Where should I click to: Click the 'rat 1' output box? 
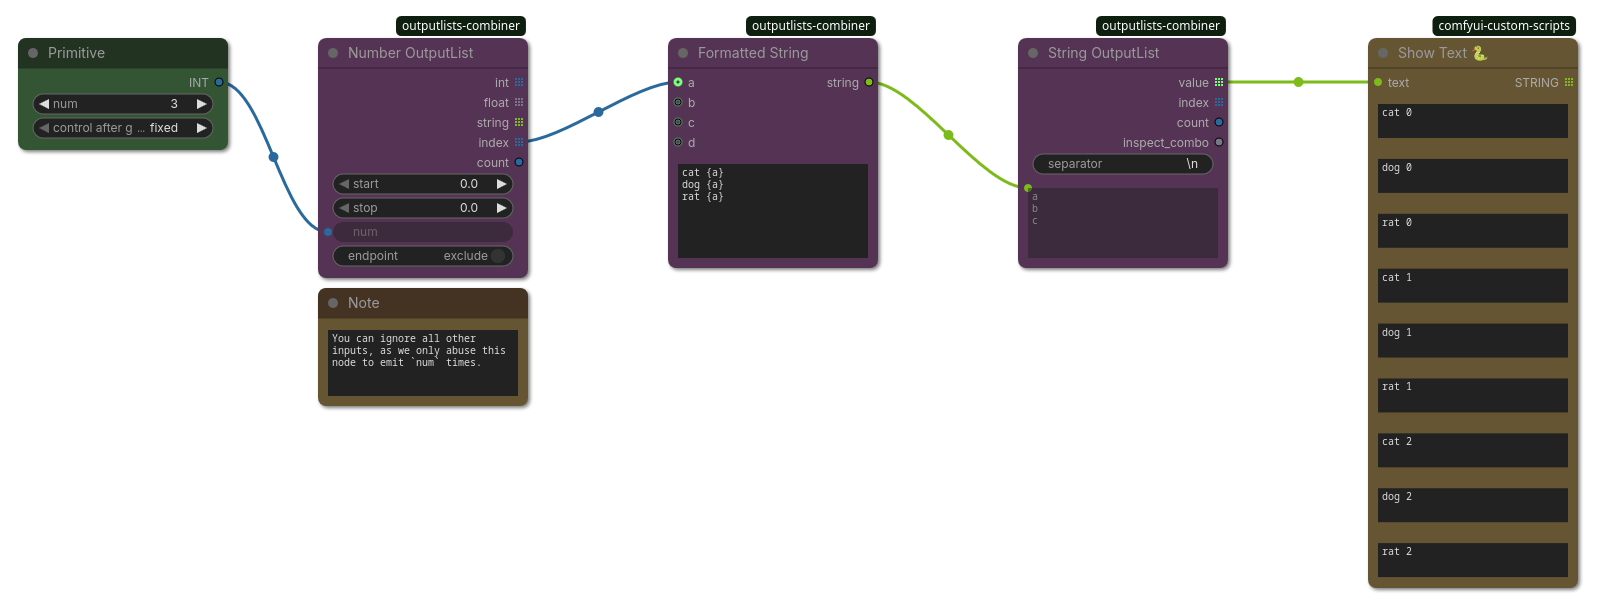click(x=1473, y=395)
